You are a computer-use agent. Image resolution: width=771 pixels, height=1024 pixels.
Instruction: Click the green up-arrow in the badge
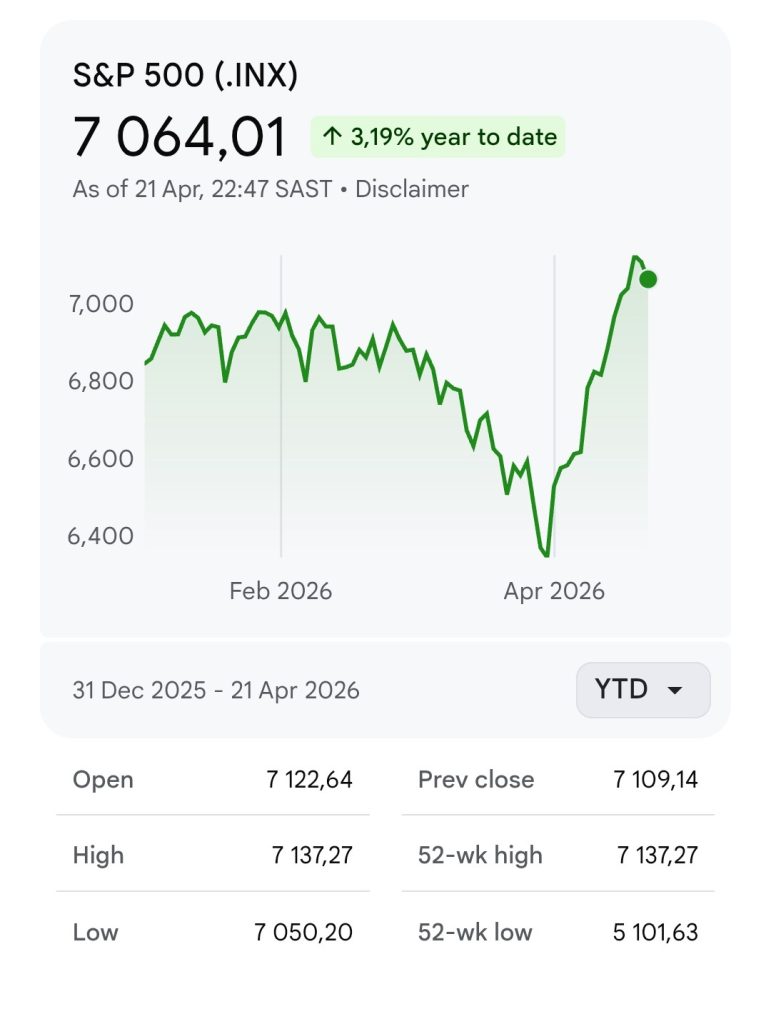click(332, 137)
